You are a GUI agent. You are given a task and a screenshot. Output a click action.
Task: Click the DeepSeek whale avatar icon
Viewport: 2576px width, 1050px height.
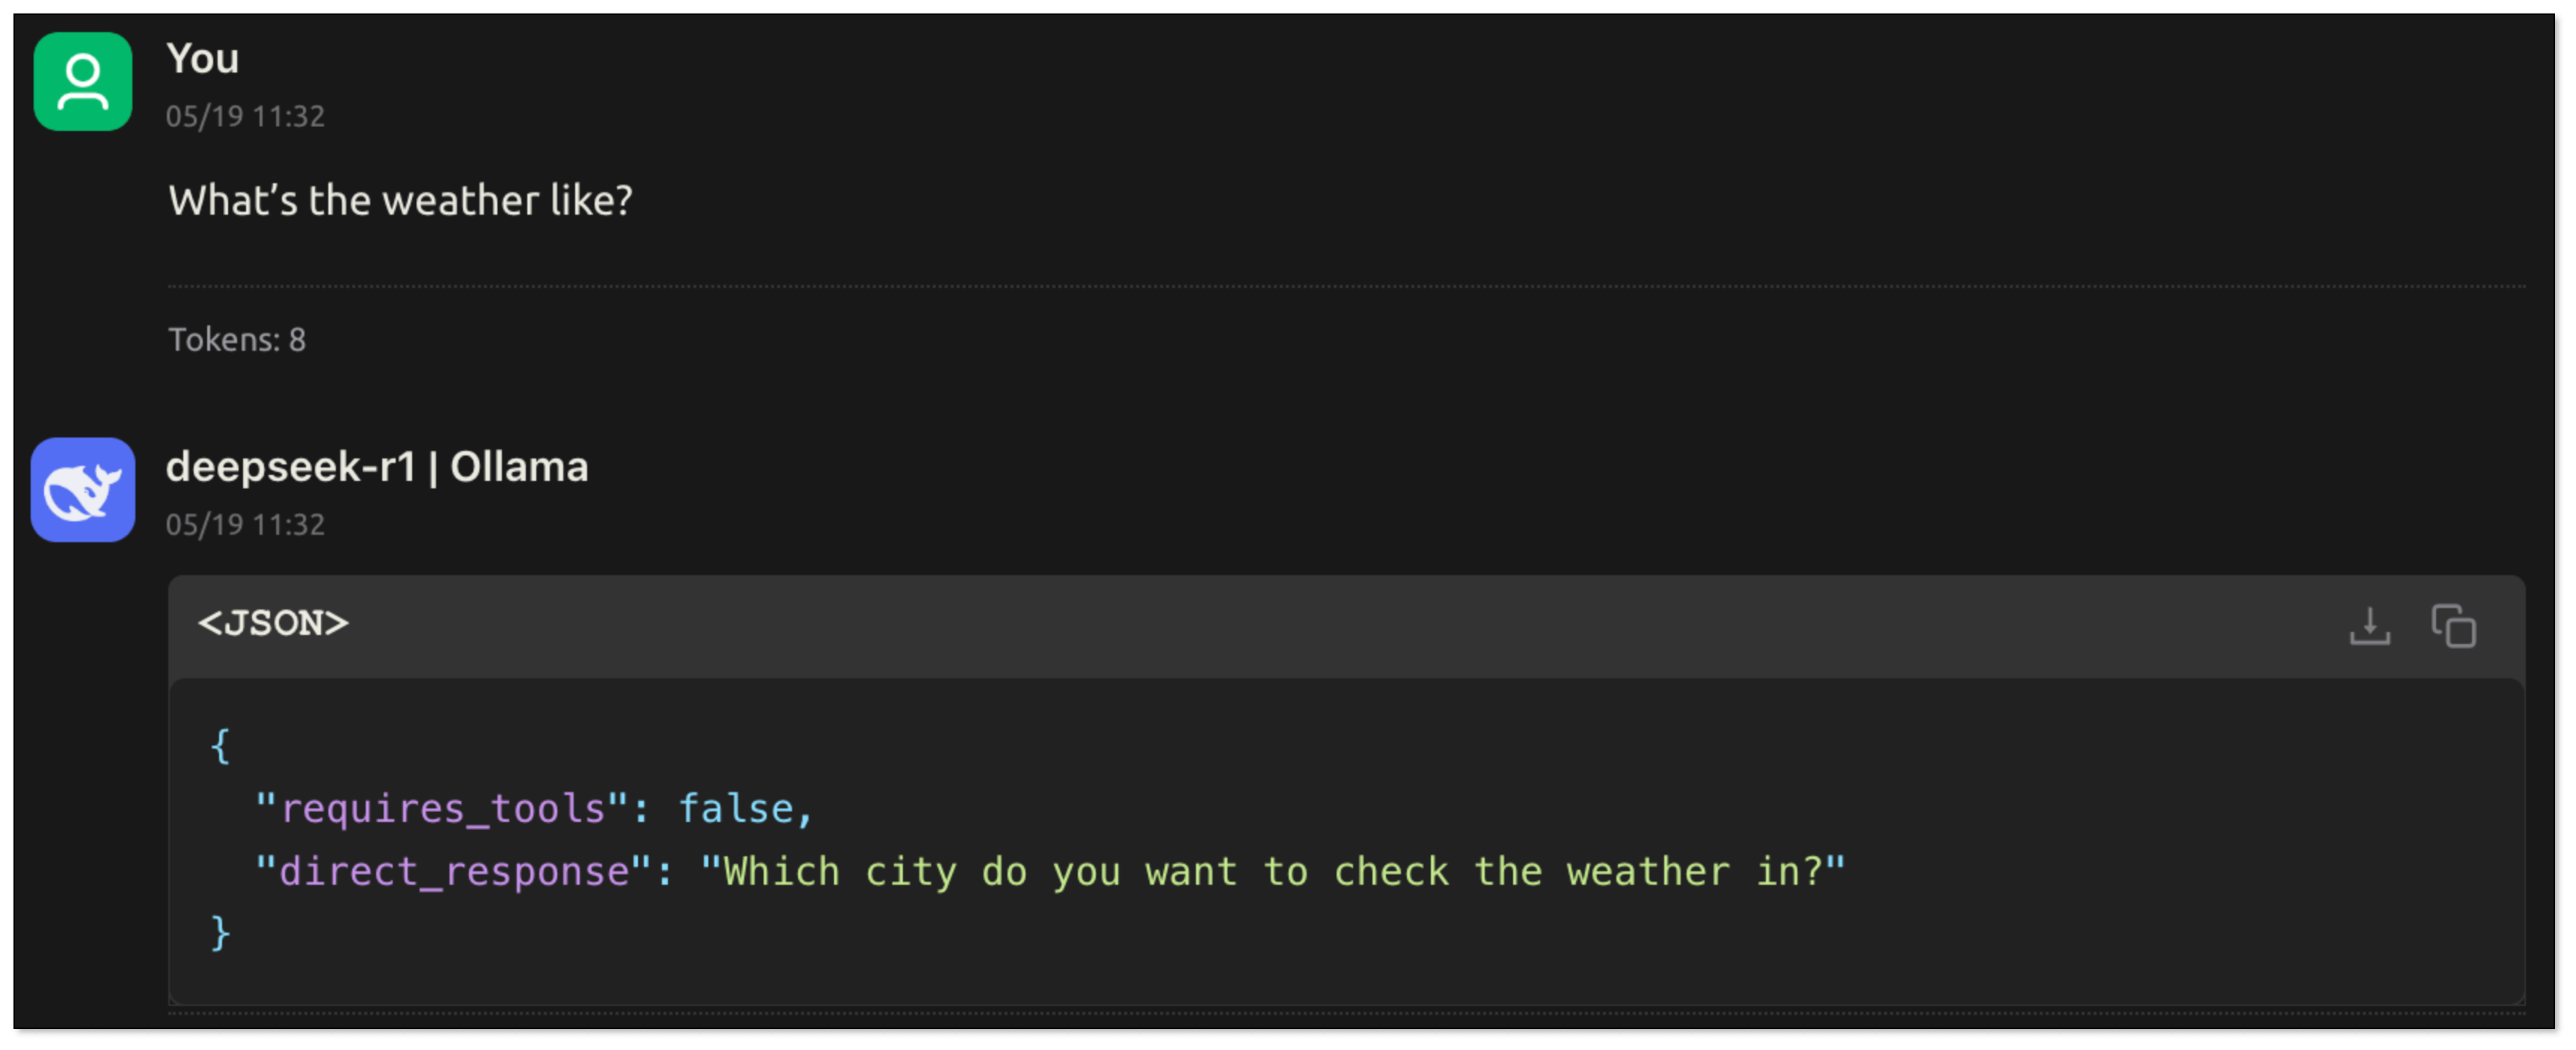pos(83,490)
